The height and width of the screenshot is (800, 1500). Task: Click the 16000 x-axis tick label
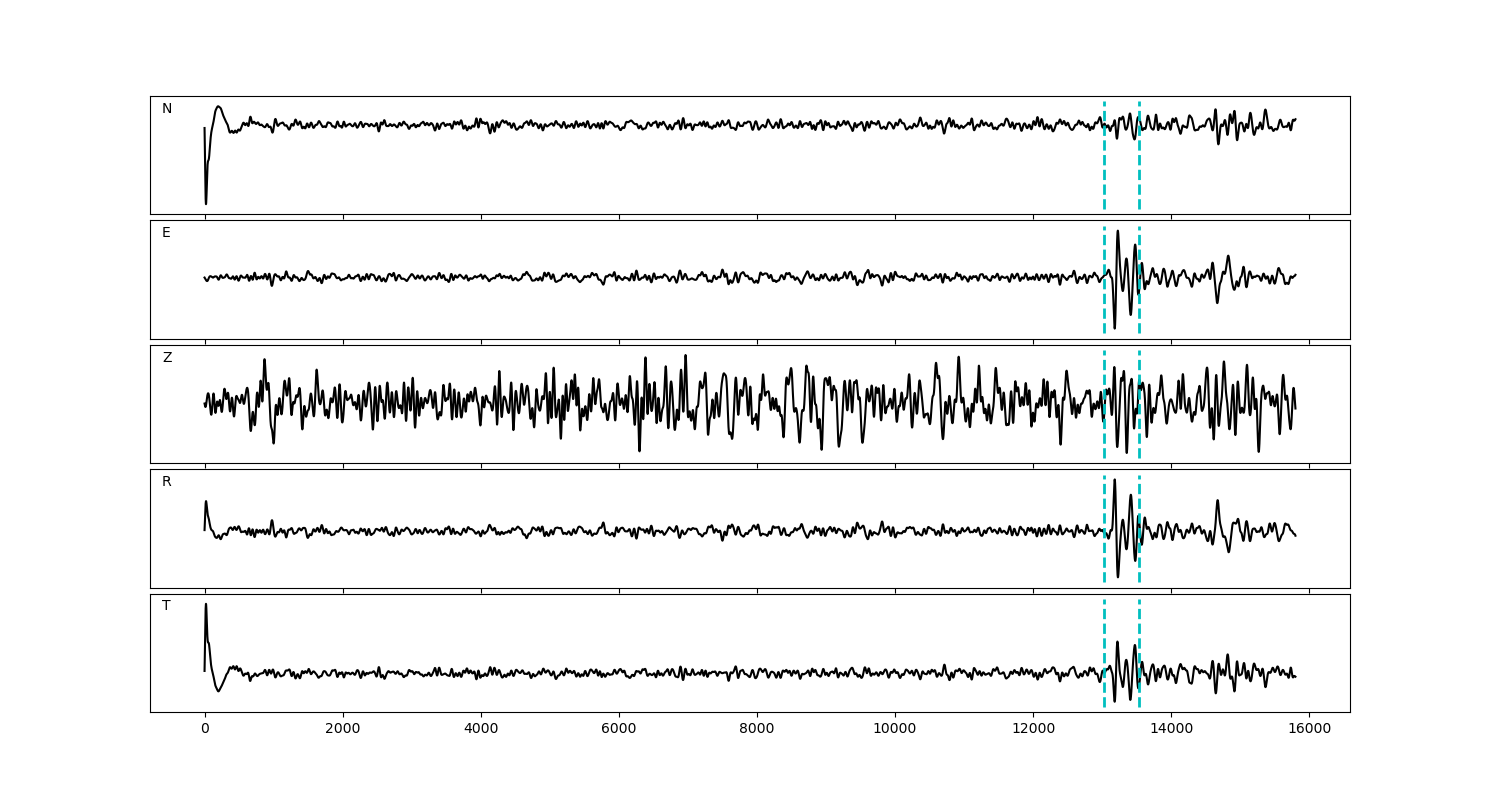click(x=1308, y=730)
